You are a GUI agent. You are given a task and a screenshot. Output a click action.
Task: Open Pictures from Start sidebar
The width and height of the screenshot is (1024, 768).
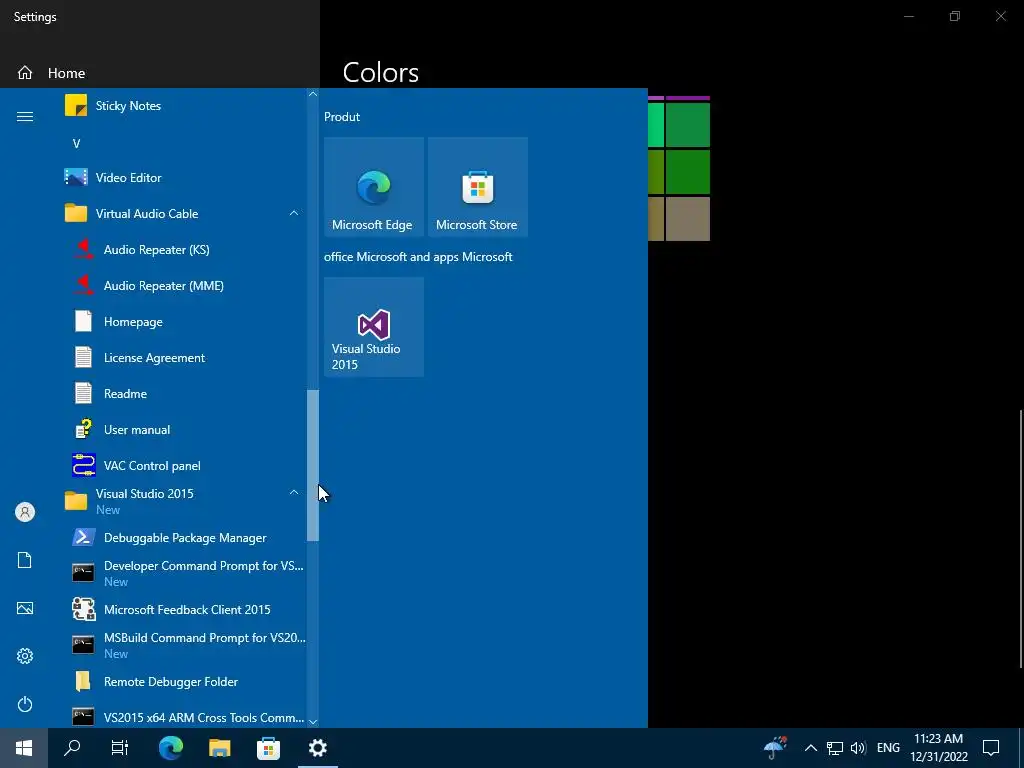(x=25, y=608)
